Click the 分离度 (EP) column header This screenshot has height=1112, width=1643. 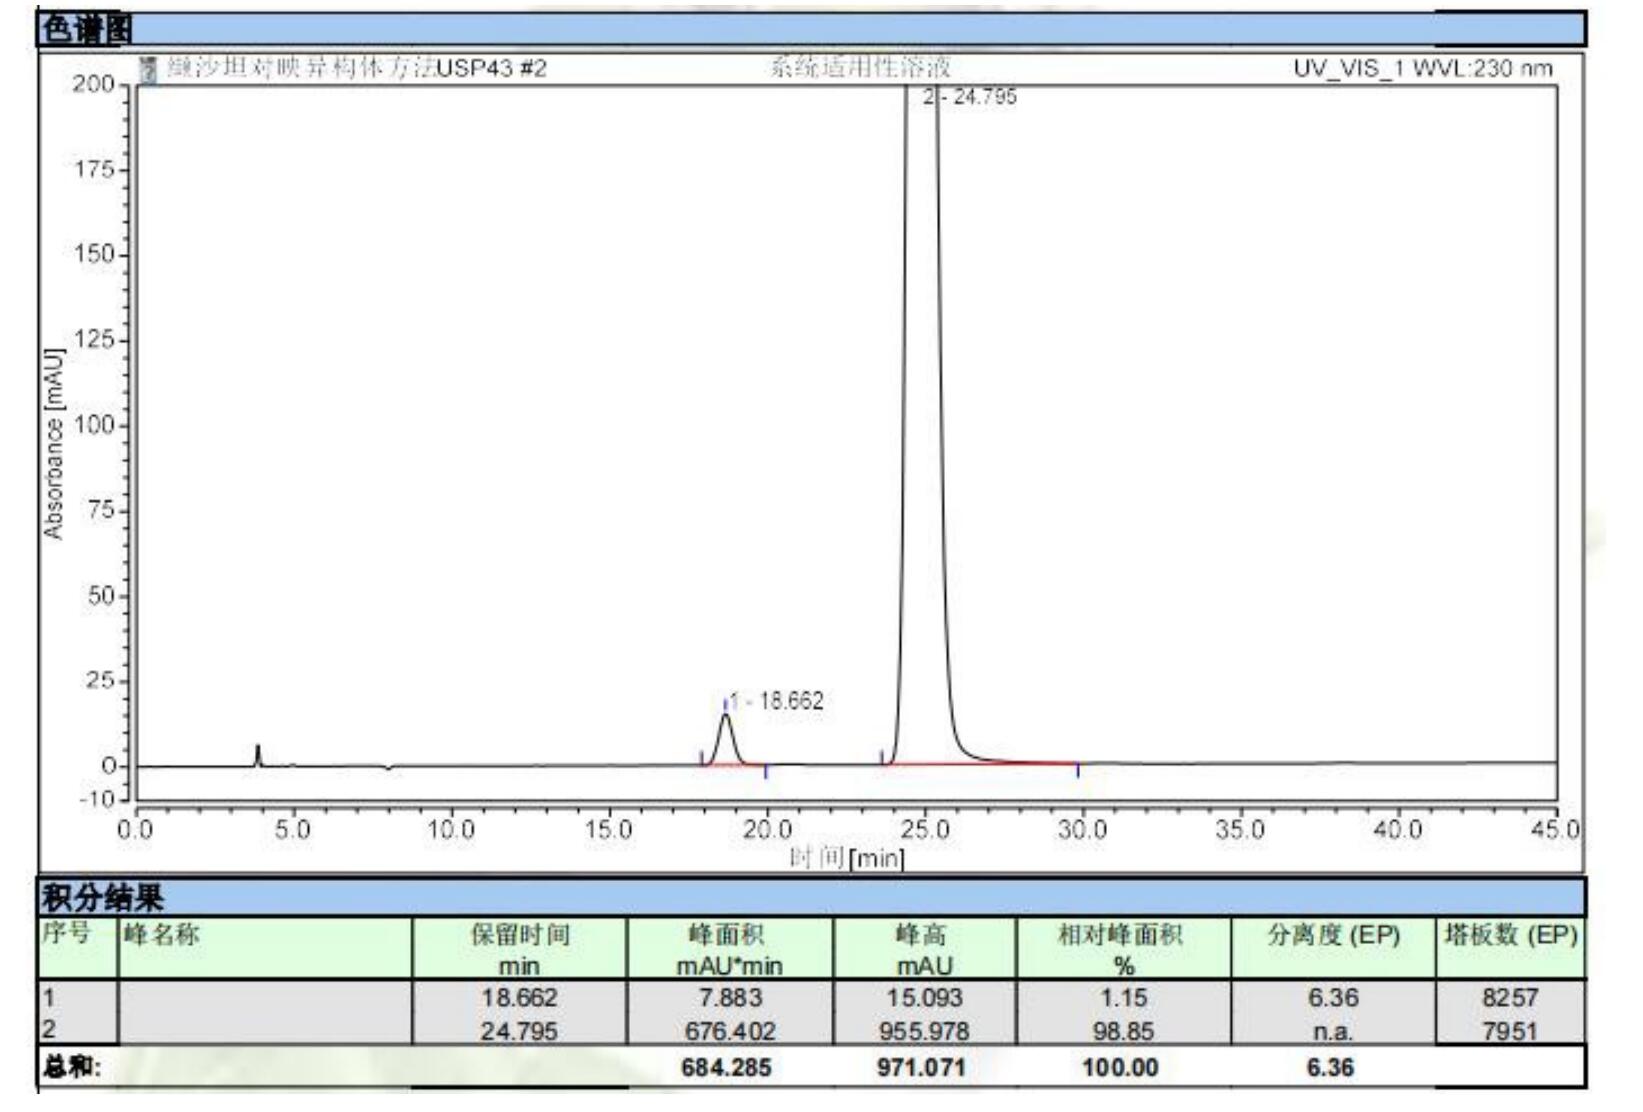pyautogui.click(x=1333, y=936)
